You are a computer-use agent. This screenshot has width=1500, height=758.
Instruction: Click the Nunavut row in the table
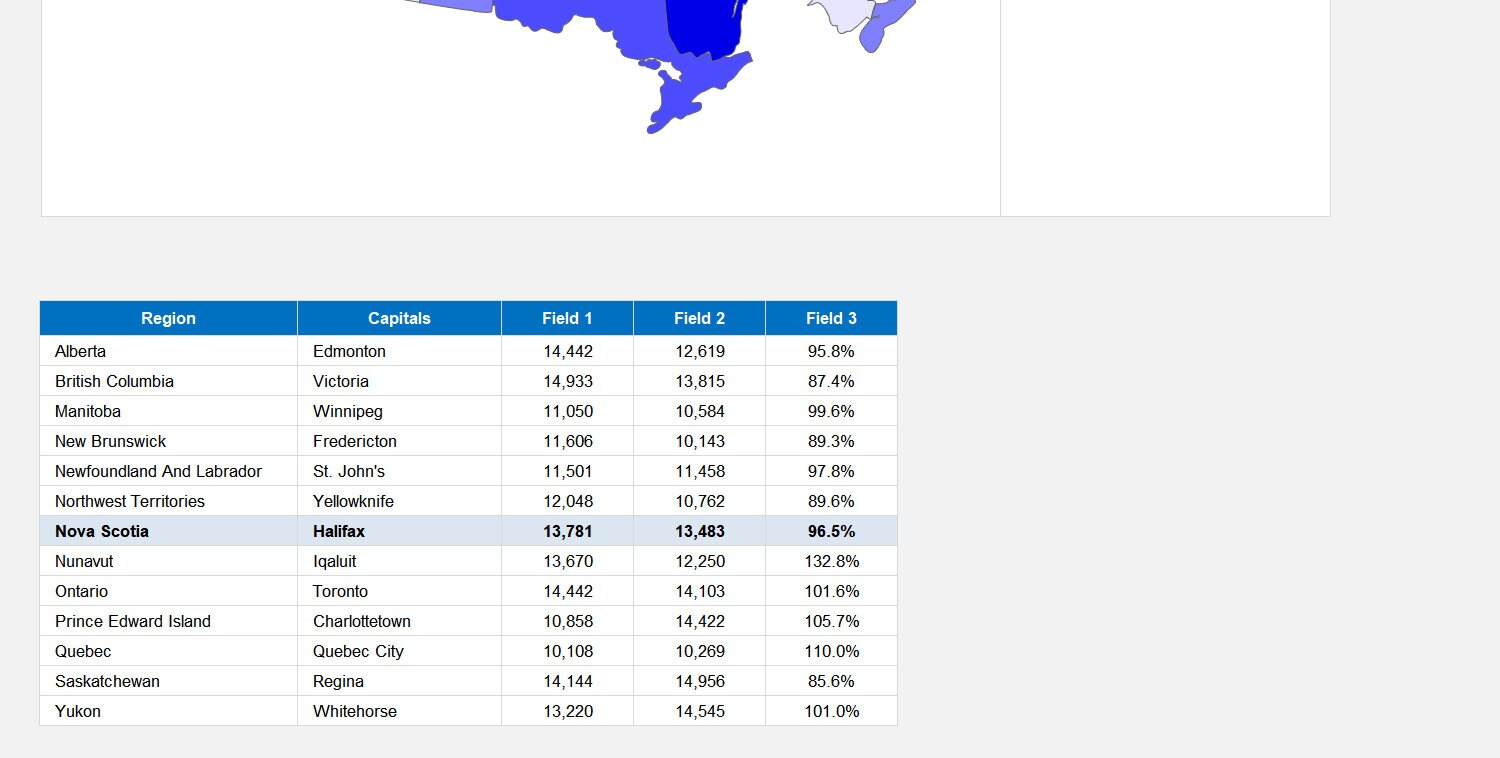168,561
